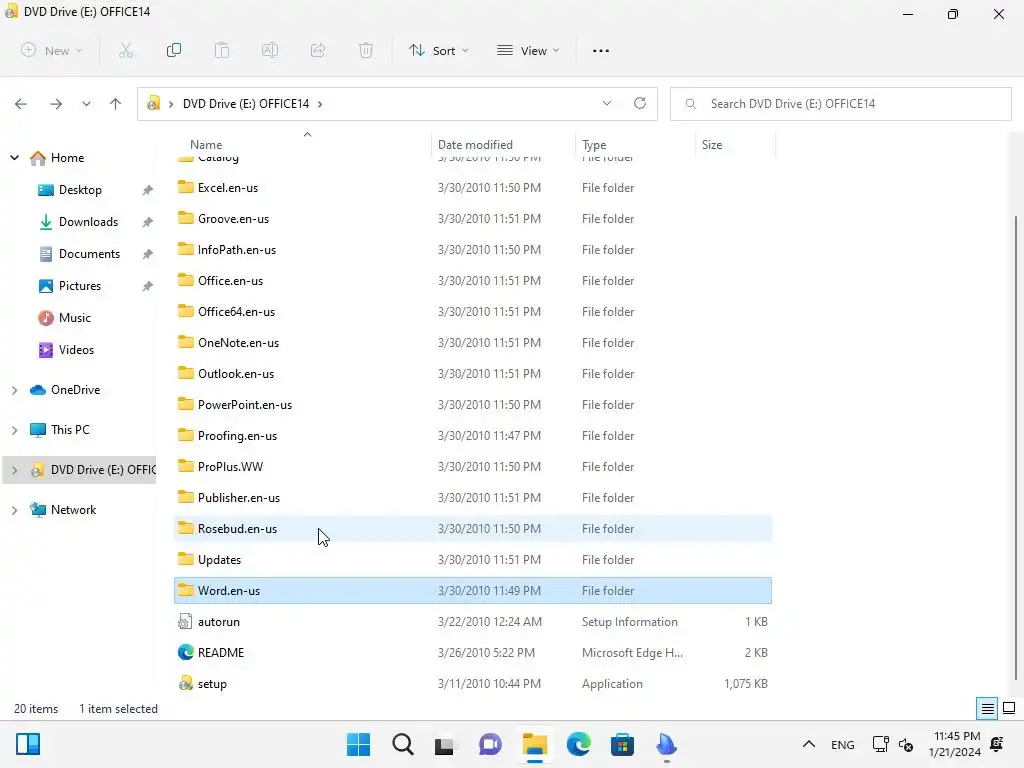Image resolution: width=1024 pixels, height=768 pixels.
Task: Open the taskbar clock and date
Action: coord(955,744)
